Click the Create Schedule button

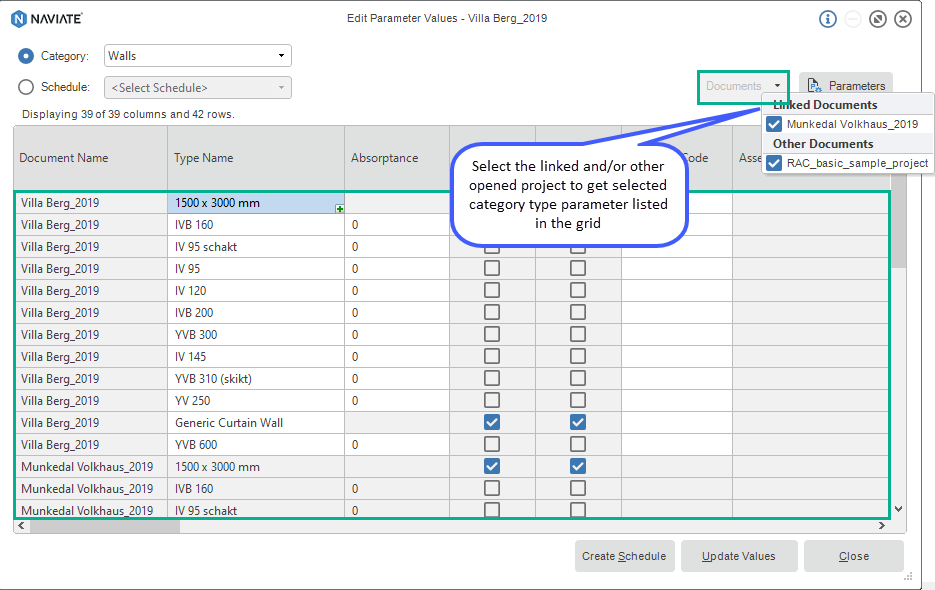pos(624,555)
